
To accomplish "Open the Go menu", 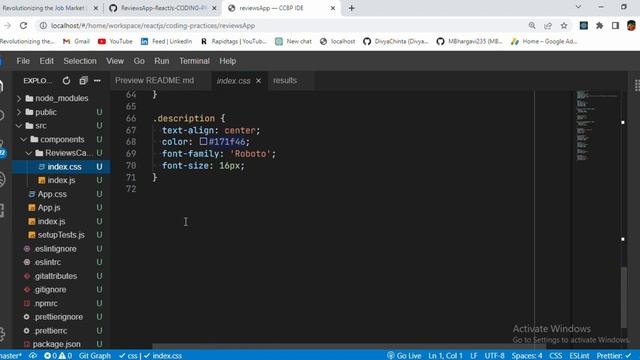I will pos(139,61).
